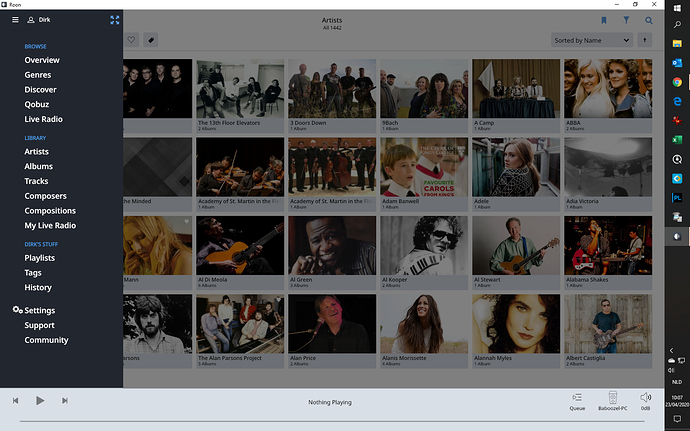Open the Adele artist tile
690x431 pixels.
coord(516,174)
